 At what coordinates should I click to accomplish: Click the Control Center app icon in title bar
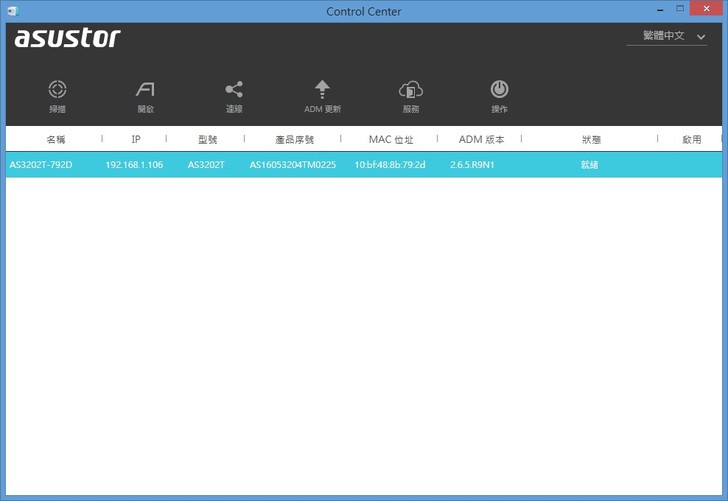[13, 11]
